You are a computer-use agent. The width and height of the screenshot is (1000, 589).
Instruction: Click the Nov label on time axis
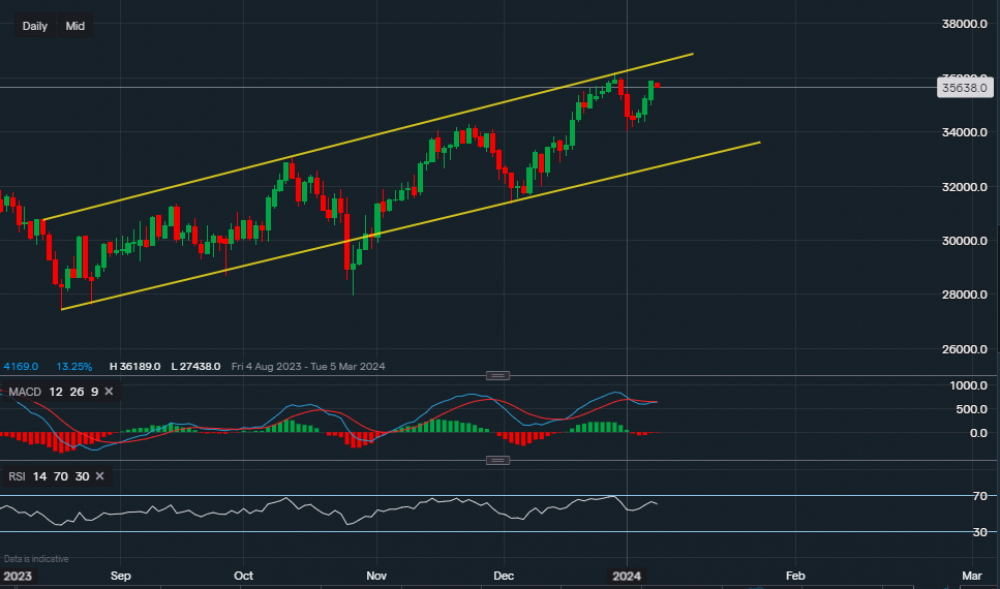pyautogui.click(x=376, y=576)
